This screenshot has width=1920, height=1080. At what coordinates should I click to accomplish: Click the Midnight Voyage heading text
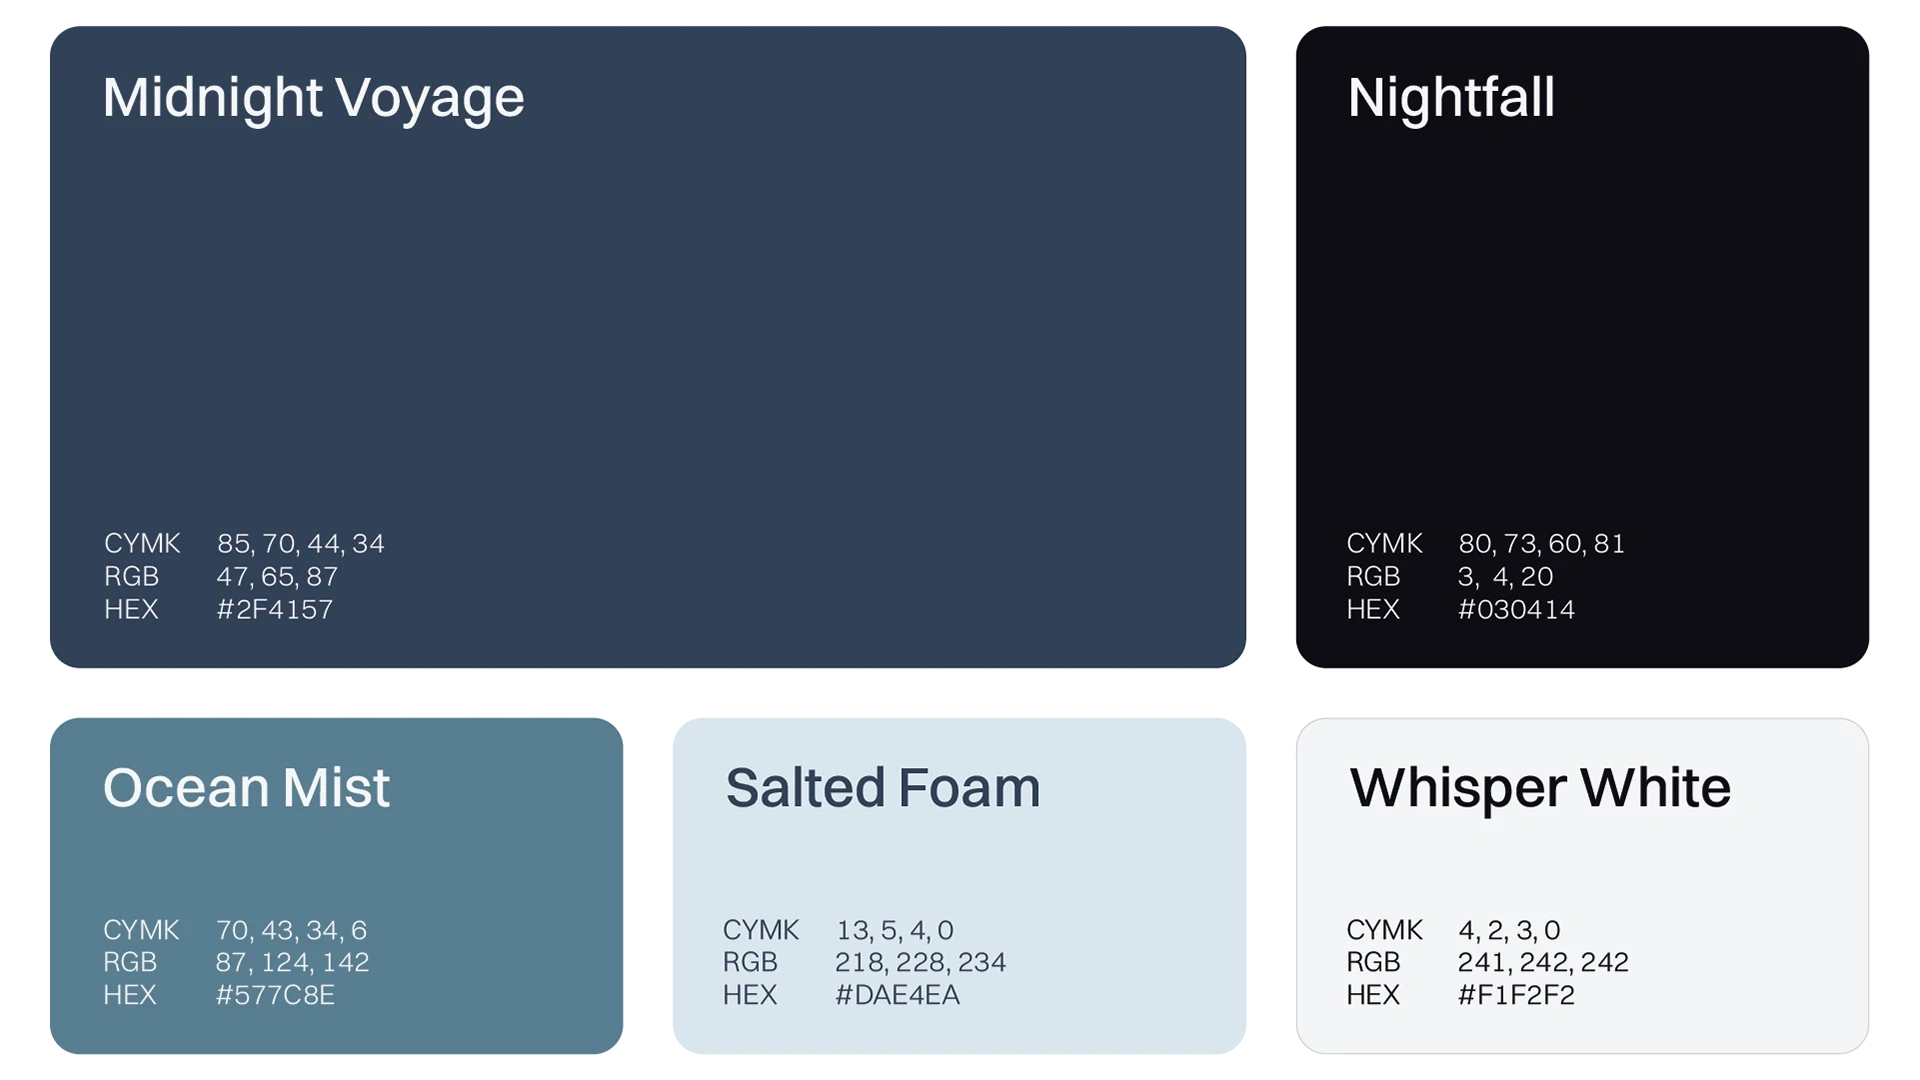click(313, 98)
